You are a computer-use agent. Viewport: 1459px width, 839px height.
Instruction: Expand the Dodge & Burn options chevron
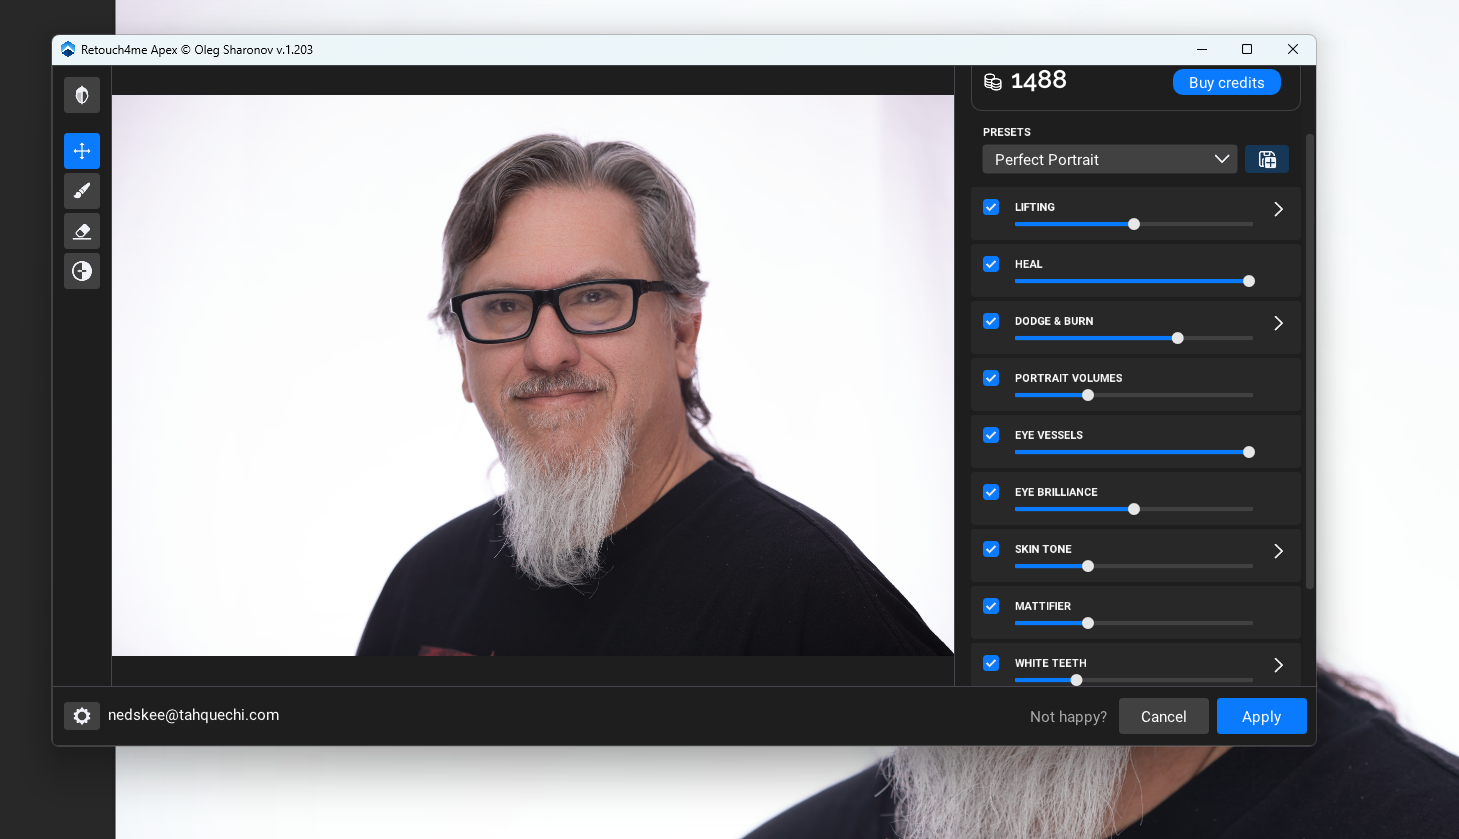click(1278, 323)
